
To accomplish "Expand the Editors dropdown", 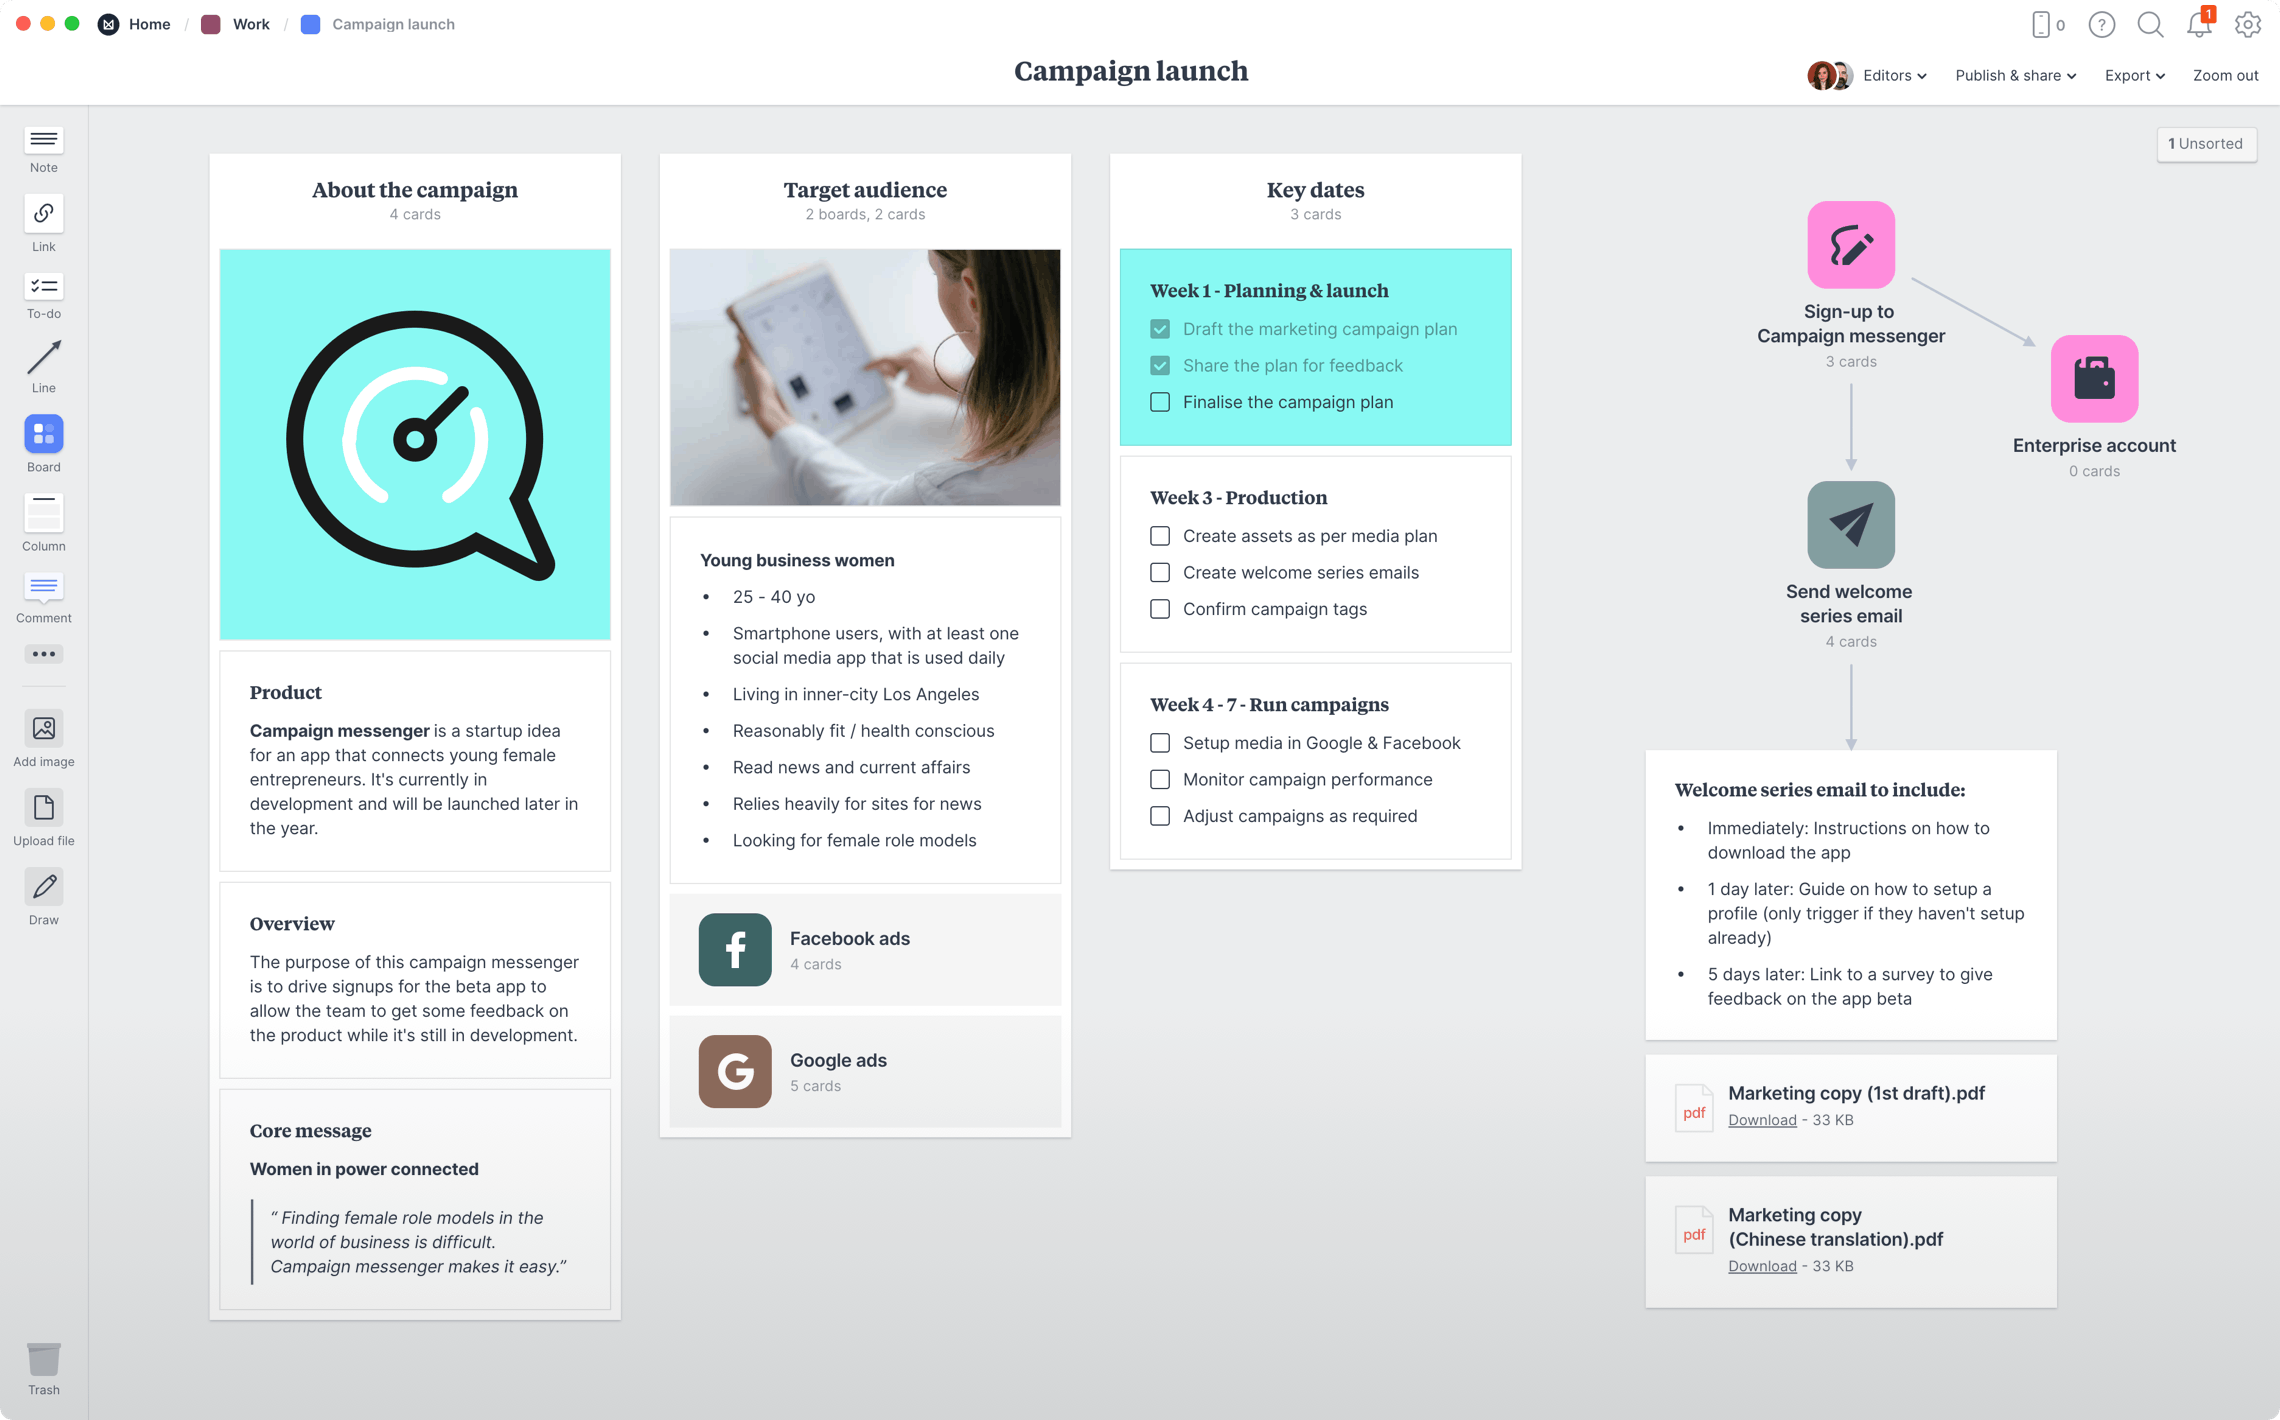I will pos(1891,74).
